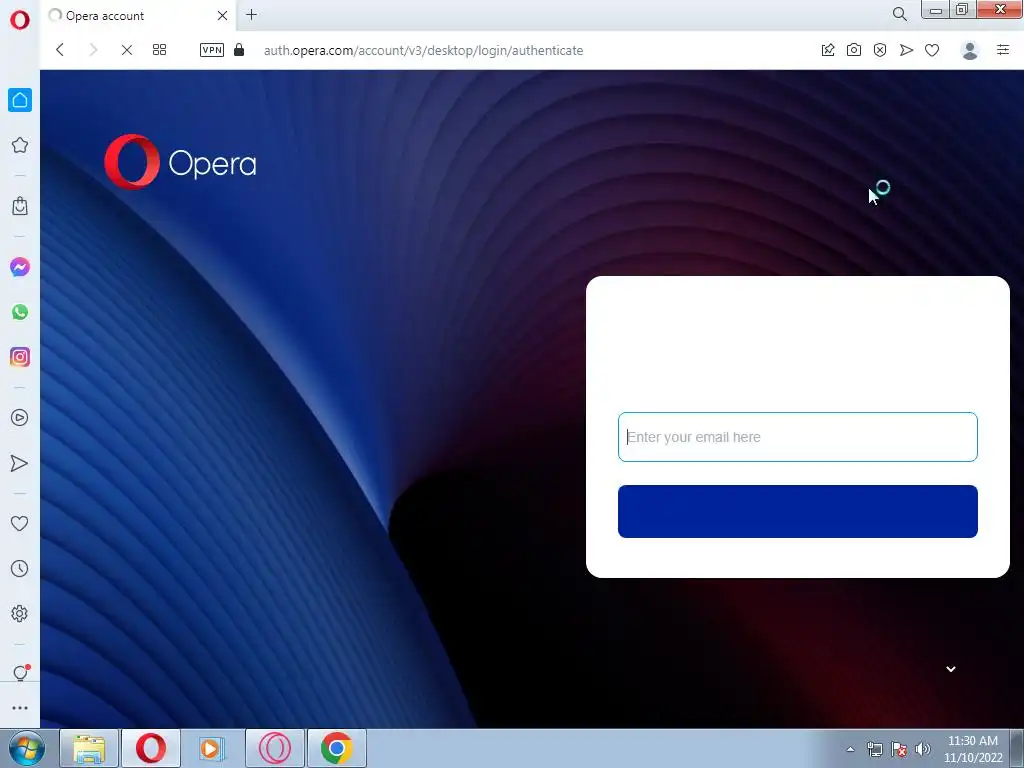
Task: Switch to Opera on the taskbar
Action: 151,748
